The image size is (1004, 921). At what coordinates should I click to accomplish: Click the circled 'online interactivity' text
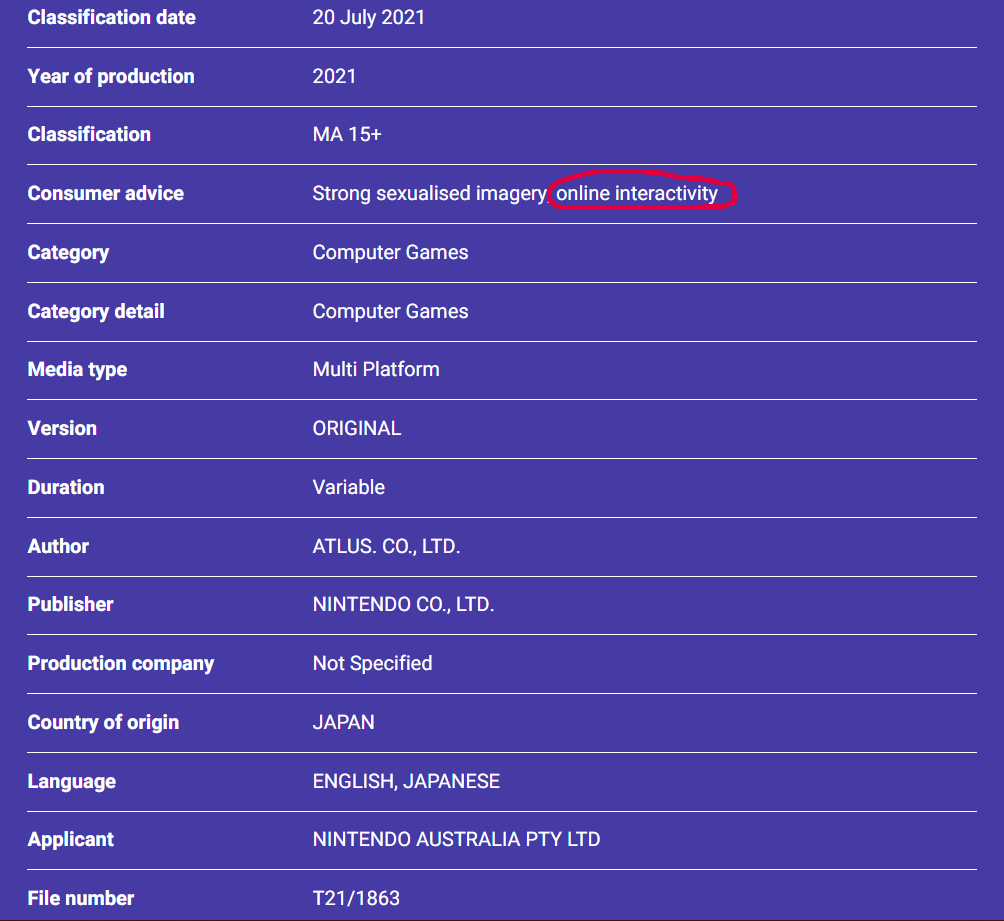(x=637, y=193)
